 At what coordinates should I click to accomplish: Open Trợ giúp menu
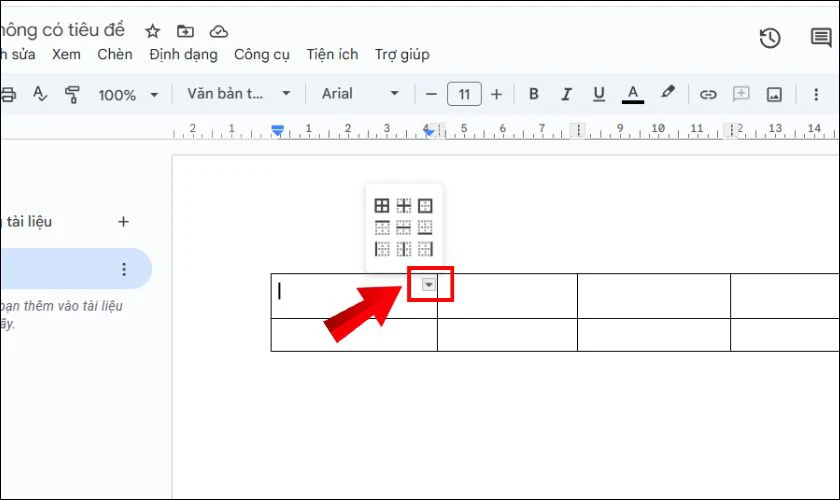(x=402, y=55)
